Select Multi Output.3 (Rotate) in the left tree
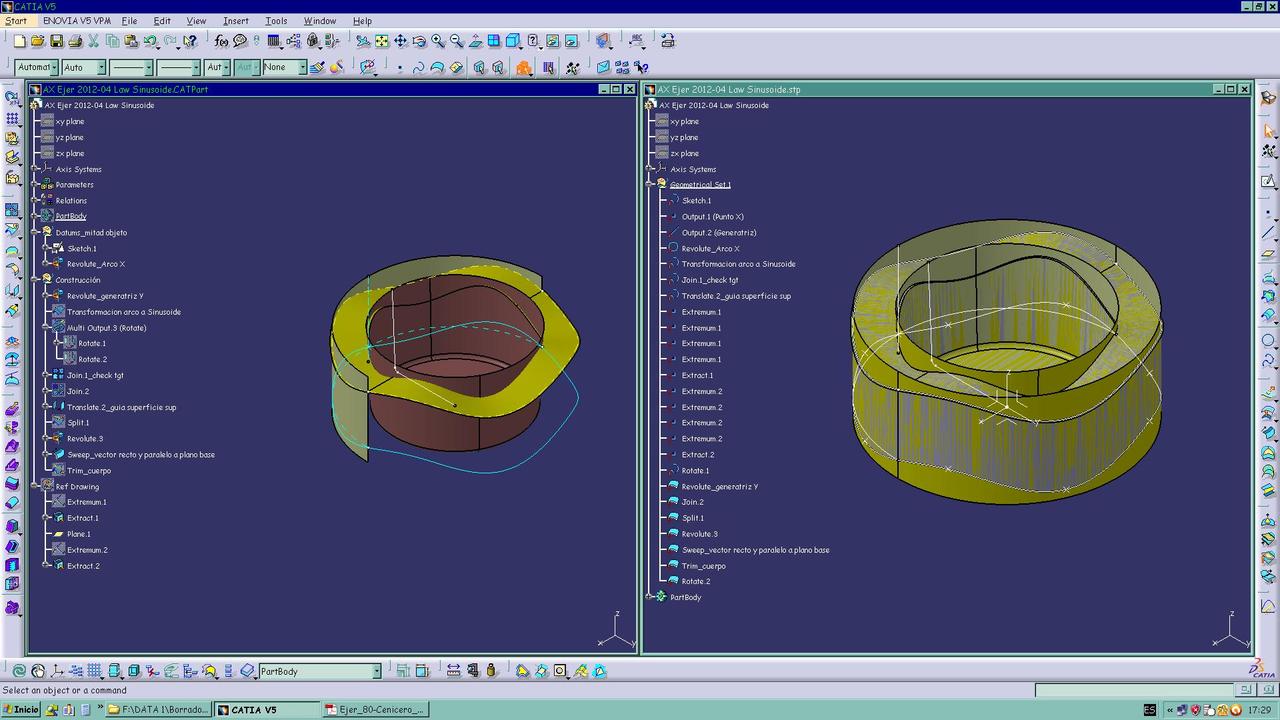 (x=107, y=328)
